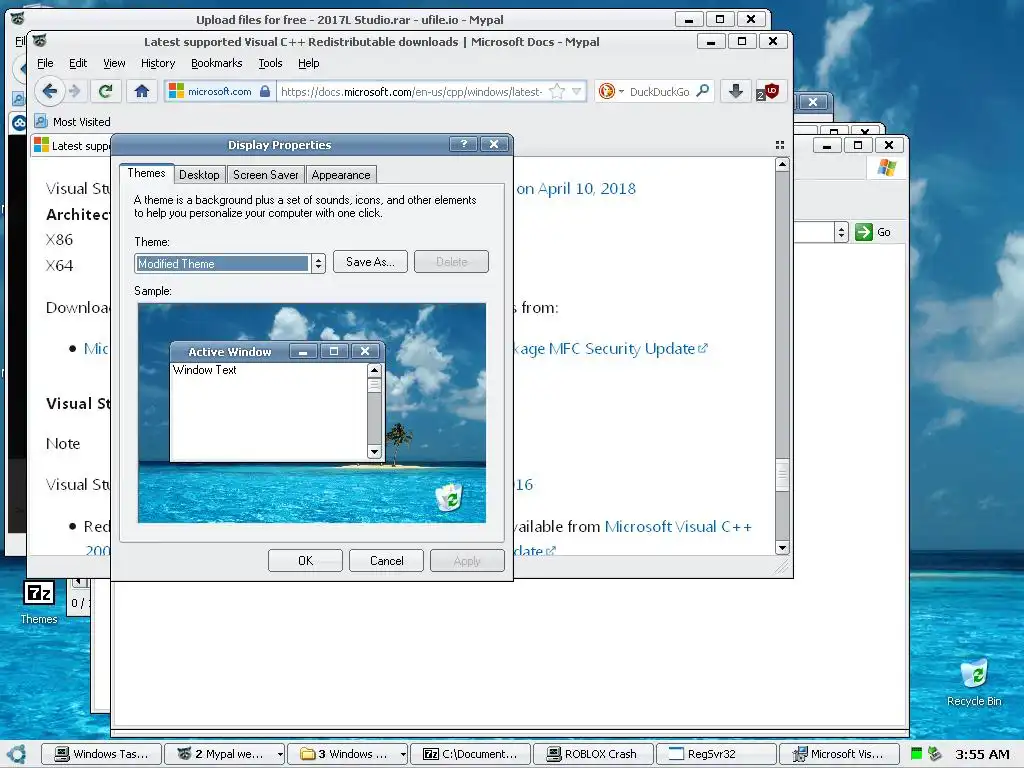Open the Tools menu
The height and width of the screenshot is (768, 1024).
pyautogui.click(x=270, y=63)
